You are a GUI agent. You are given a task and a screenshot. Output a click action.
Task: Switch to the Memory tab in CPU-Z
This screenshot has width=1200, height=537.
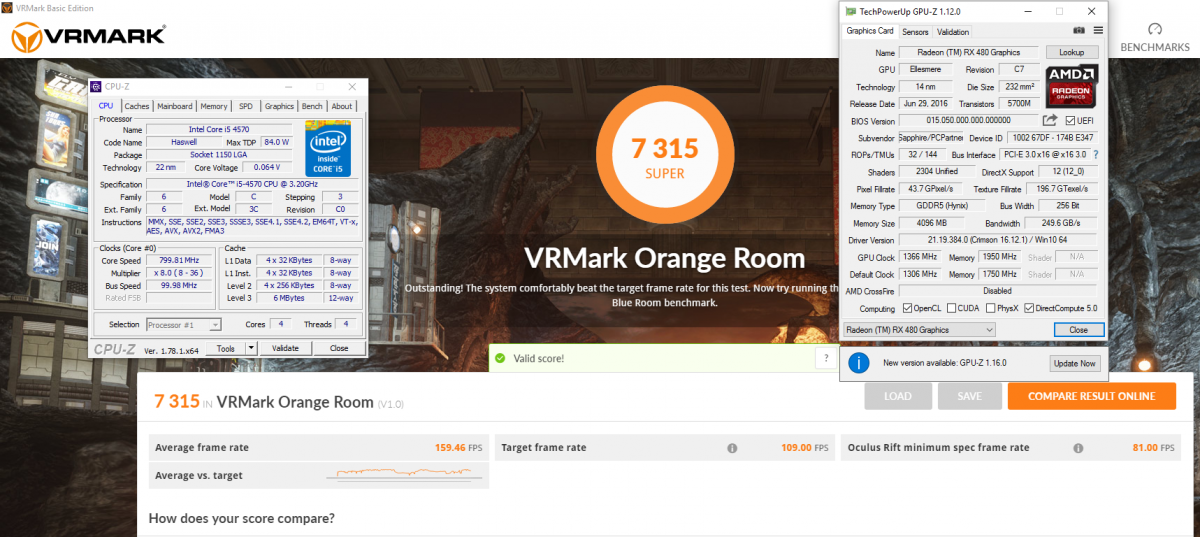click(214, 106)
